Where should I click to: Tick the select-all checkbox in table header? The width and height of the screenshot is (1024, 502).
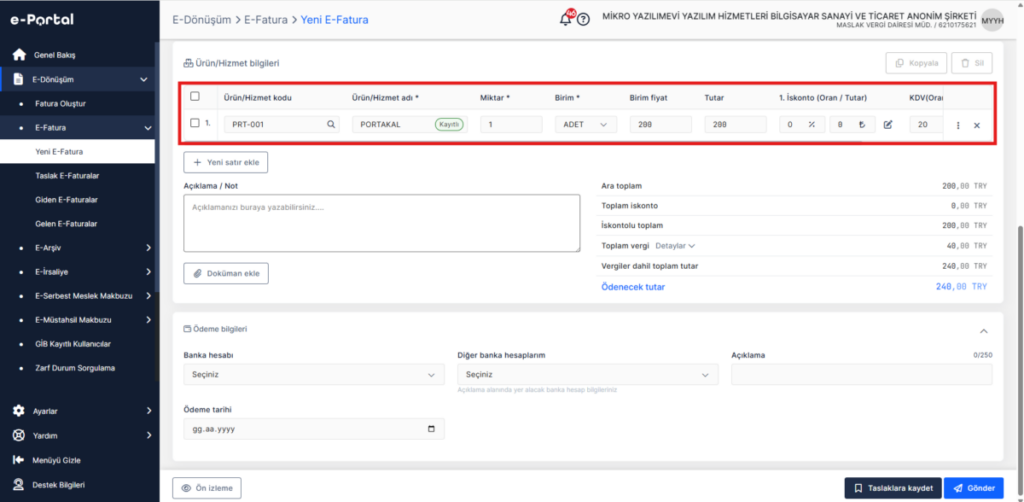pos(195,97)
